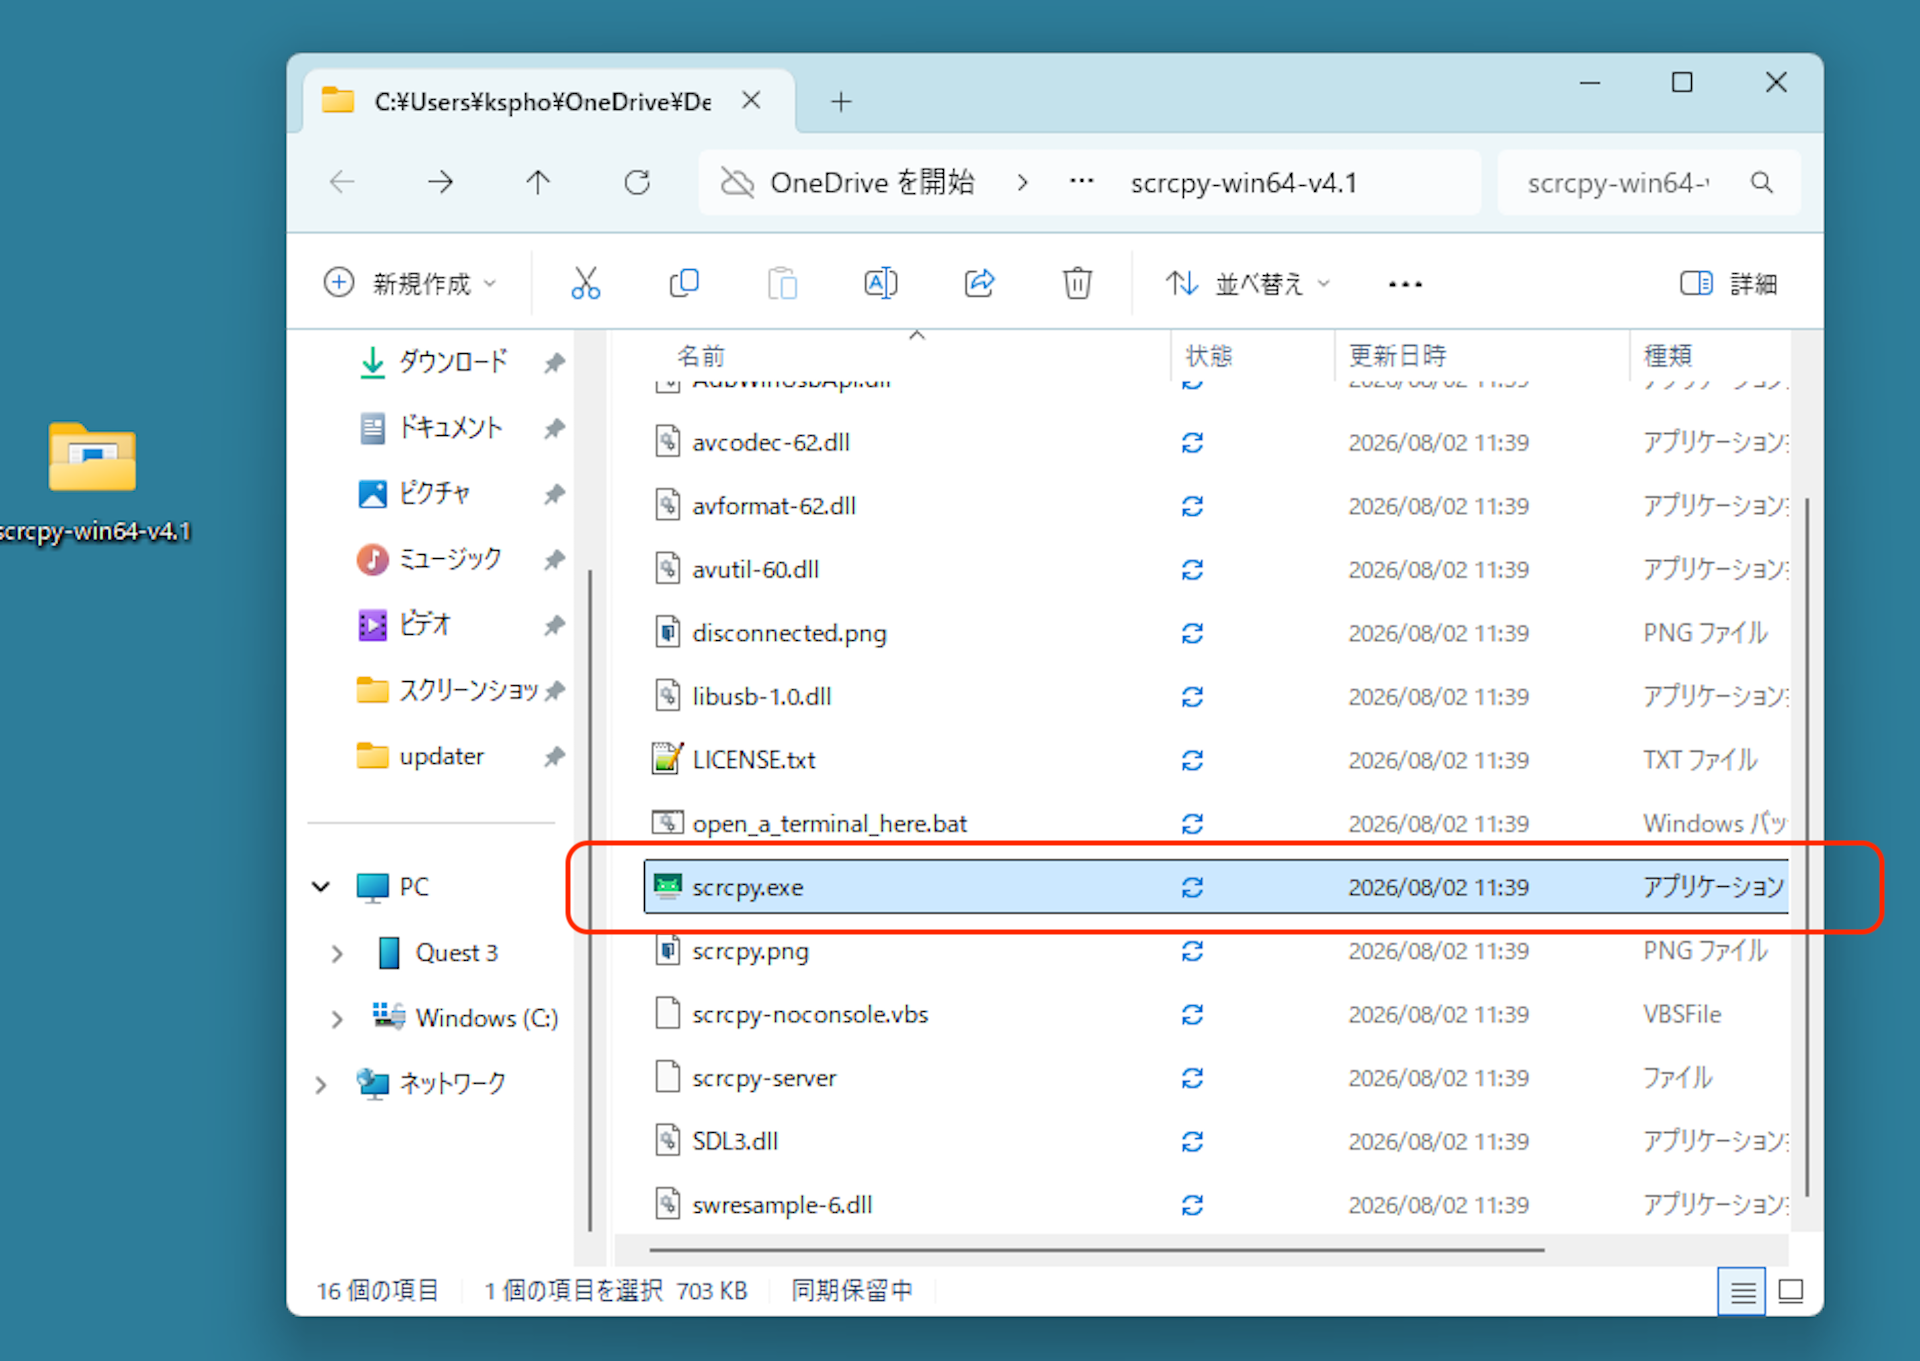The width and height of the screenshot is (1920, 1361).
Task: Go up one folder level
Action: (x=538, y=182)
